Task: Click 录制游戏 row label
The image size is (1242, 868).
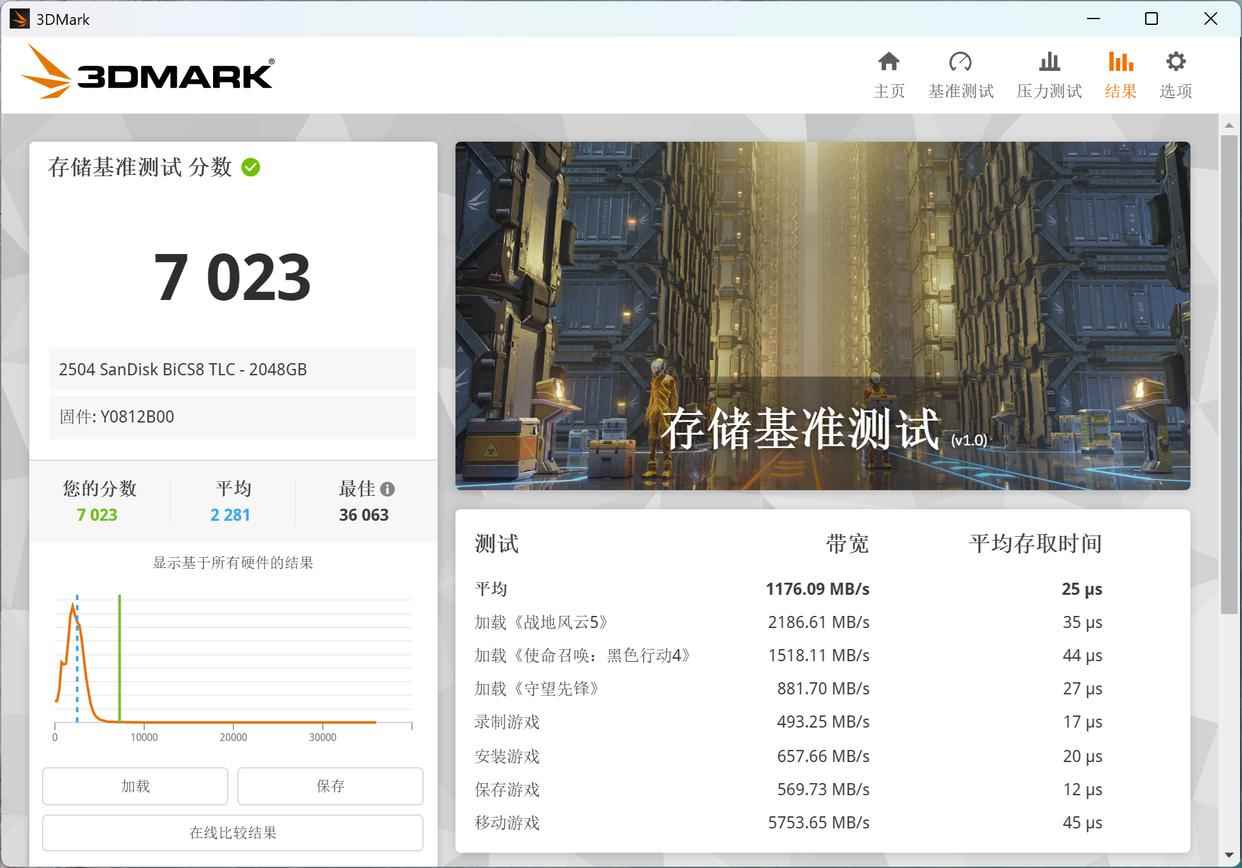Action: 507,722
